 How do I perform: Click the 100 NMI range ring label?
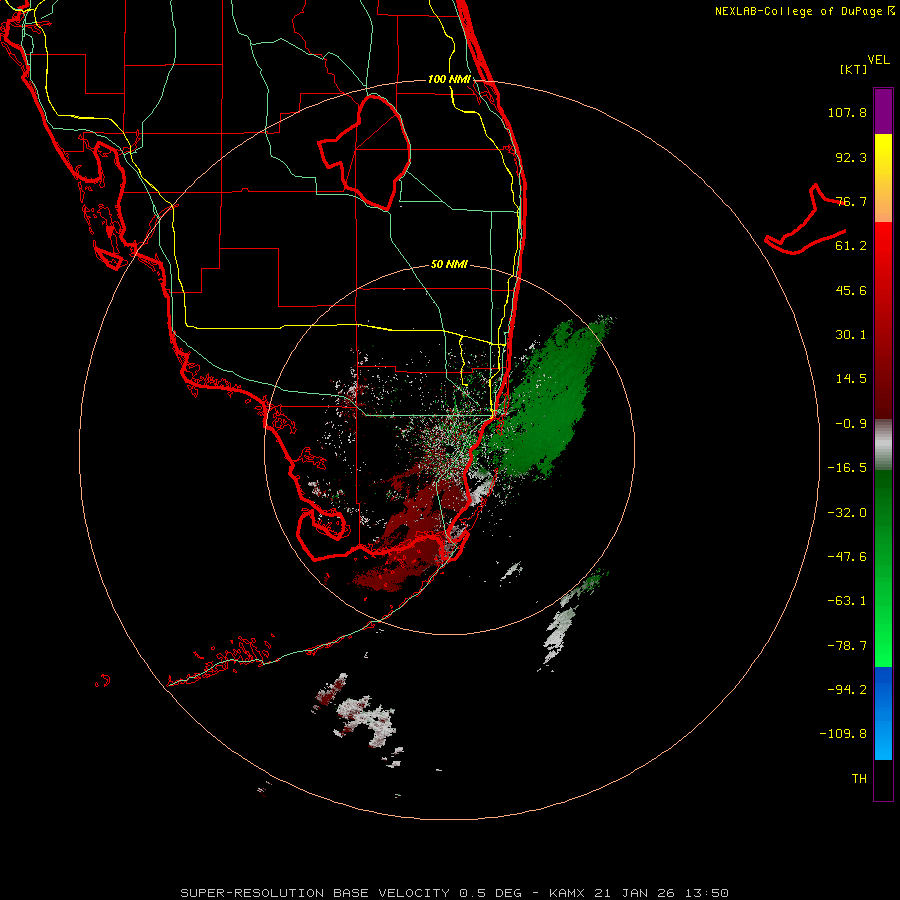pyautogui.click(x=449, y=79)
